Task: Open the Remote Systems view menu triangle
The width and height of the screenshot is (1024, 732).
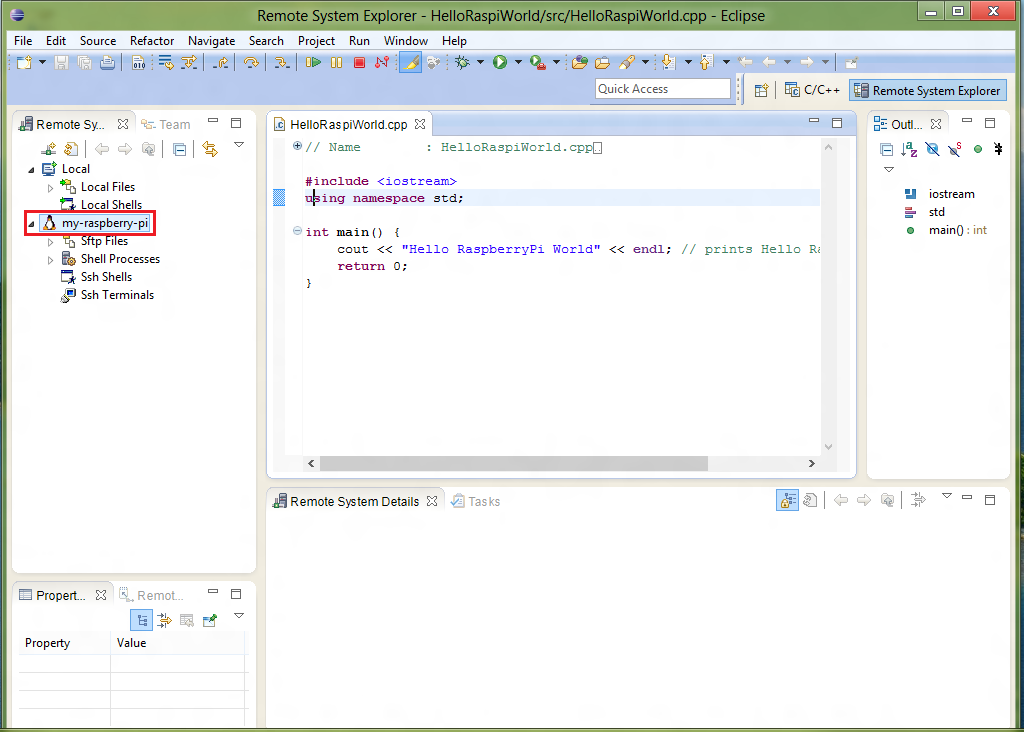Action: pos(239,145)
